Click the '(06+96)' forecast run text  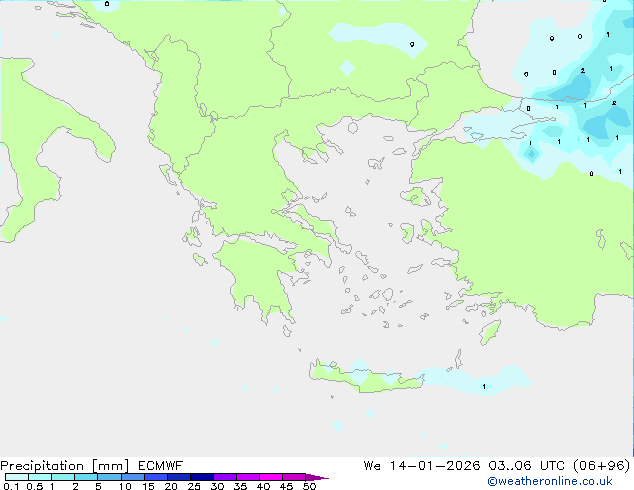click(x=602, y=466)
